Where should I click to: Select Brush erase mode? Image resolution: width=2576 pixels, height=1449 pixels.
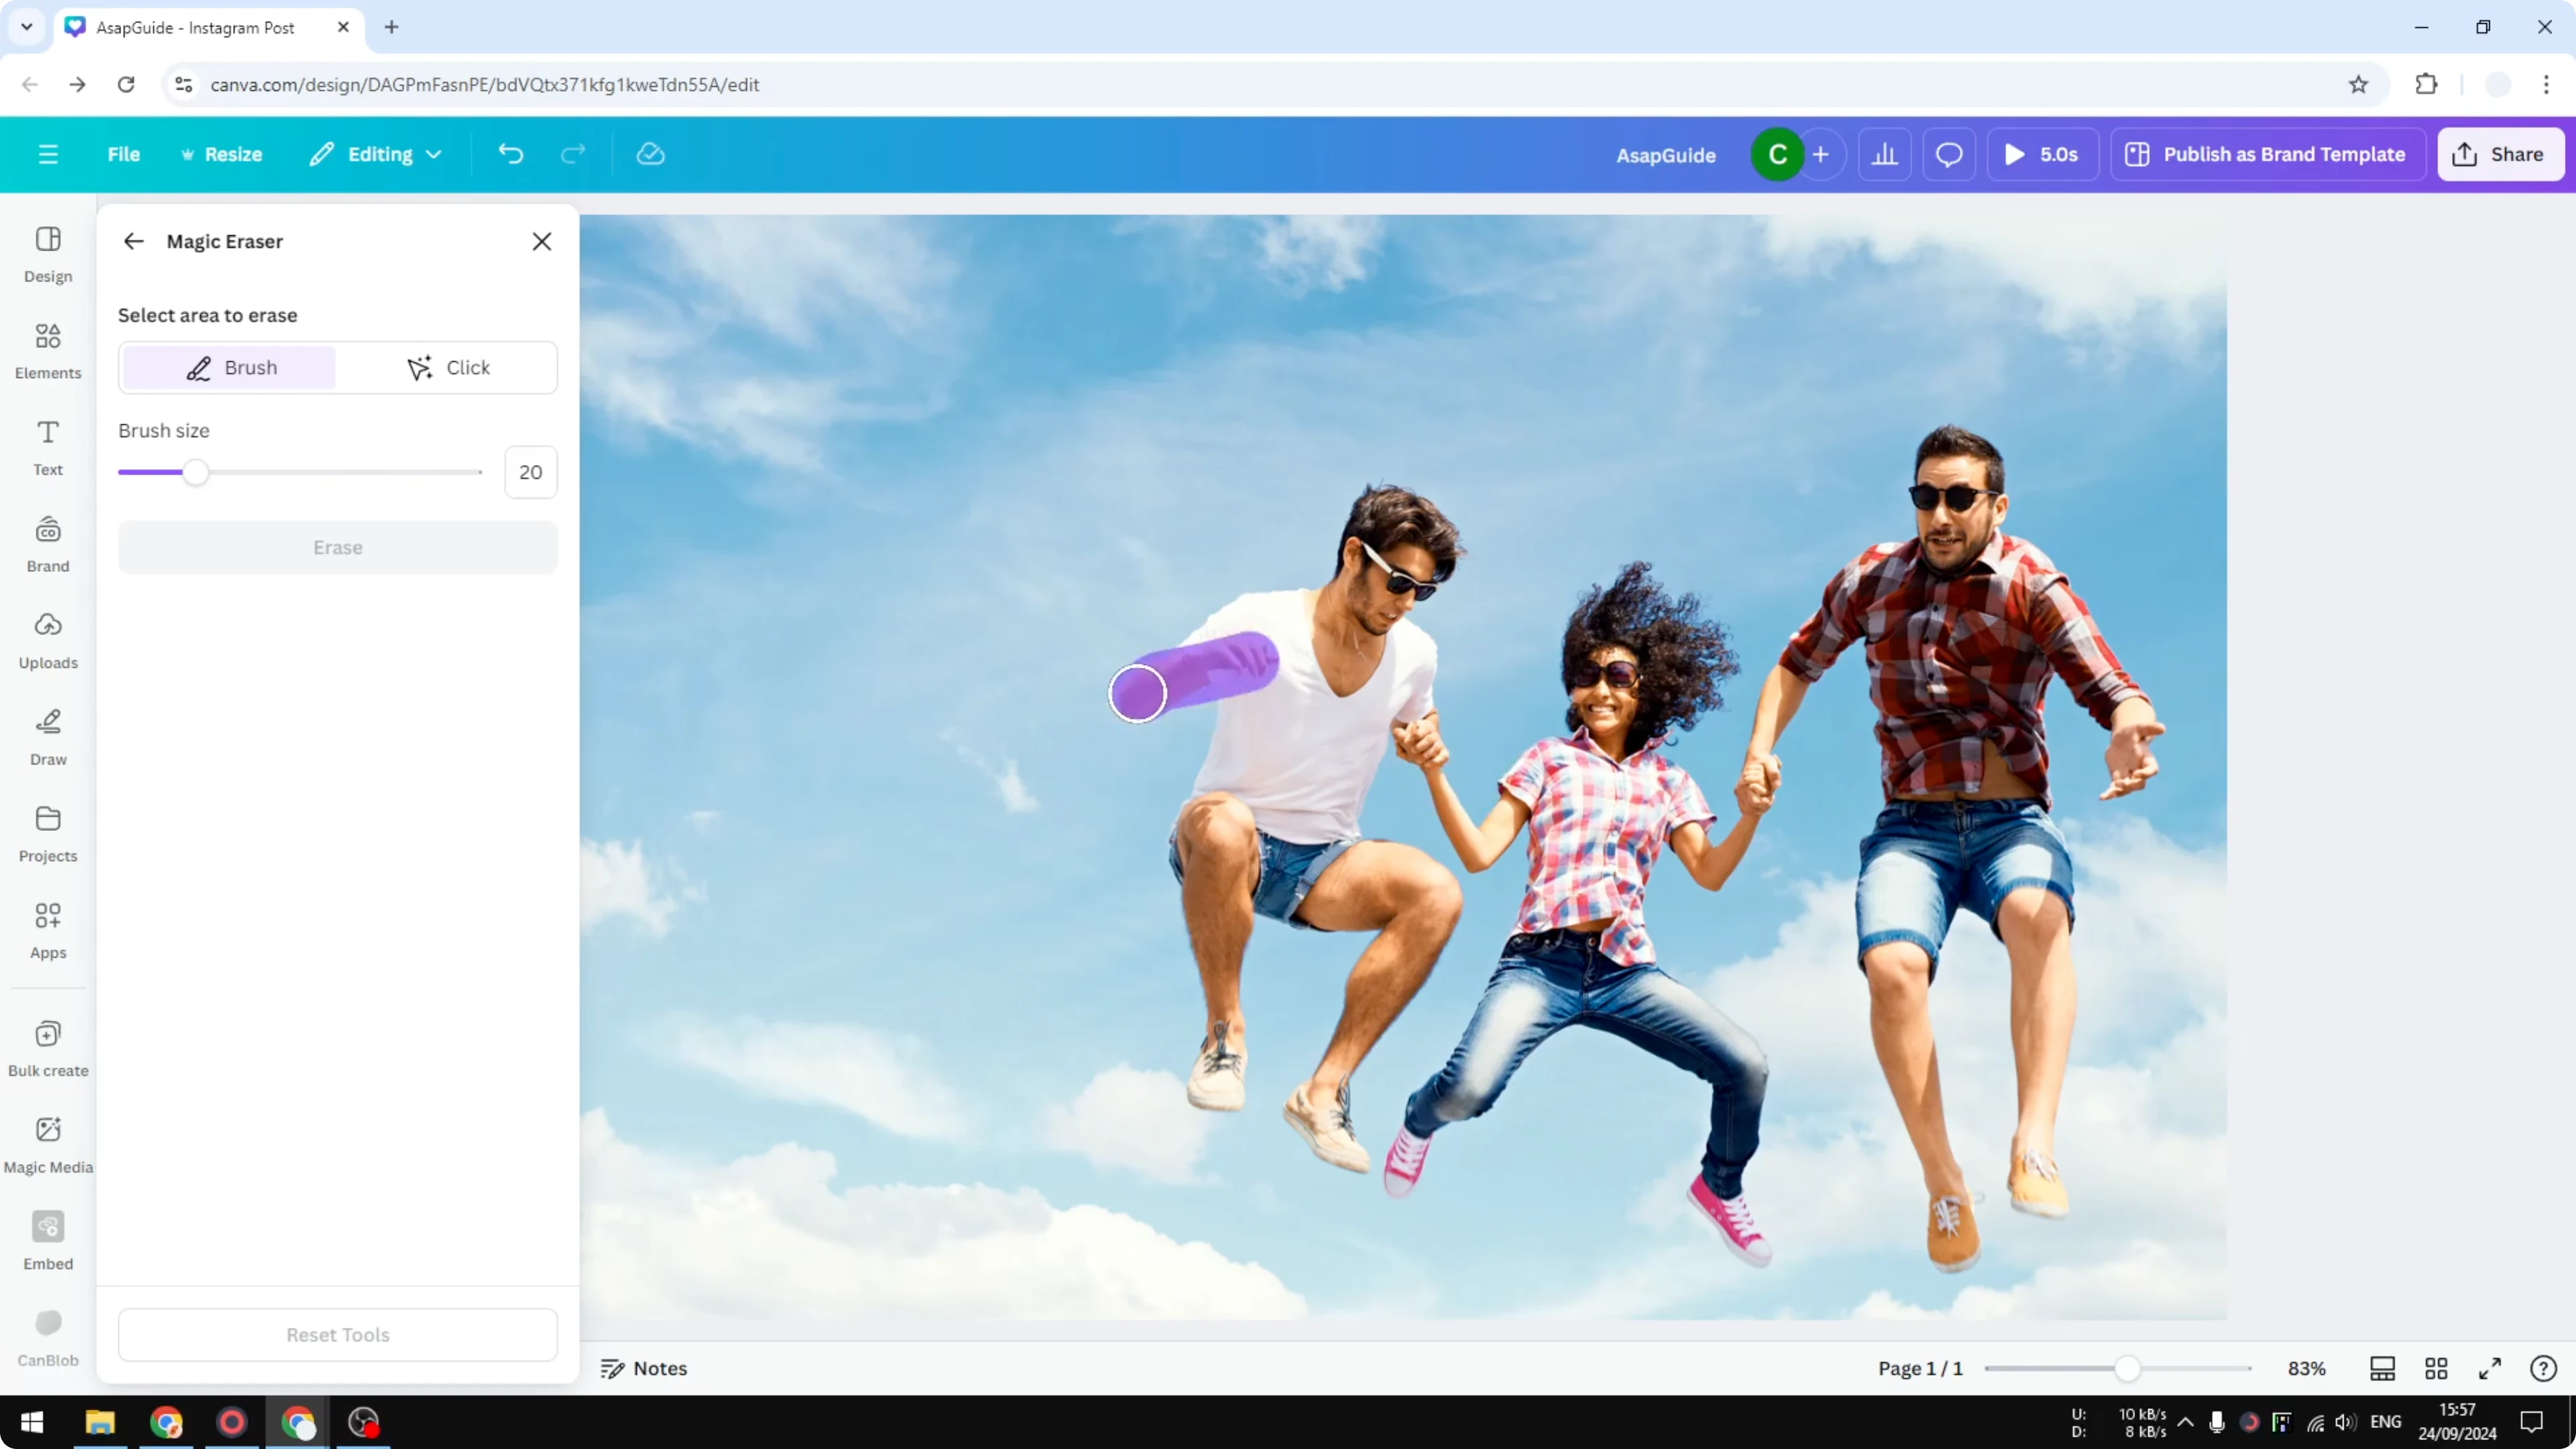(x=230, y=368)
